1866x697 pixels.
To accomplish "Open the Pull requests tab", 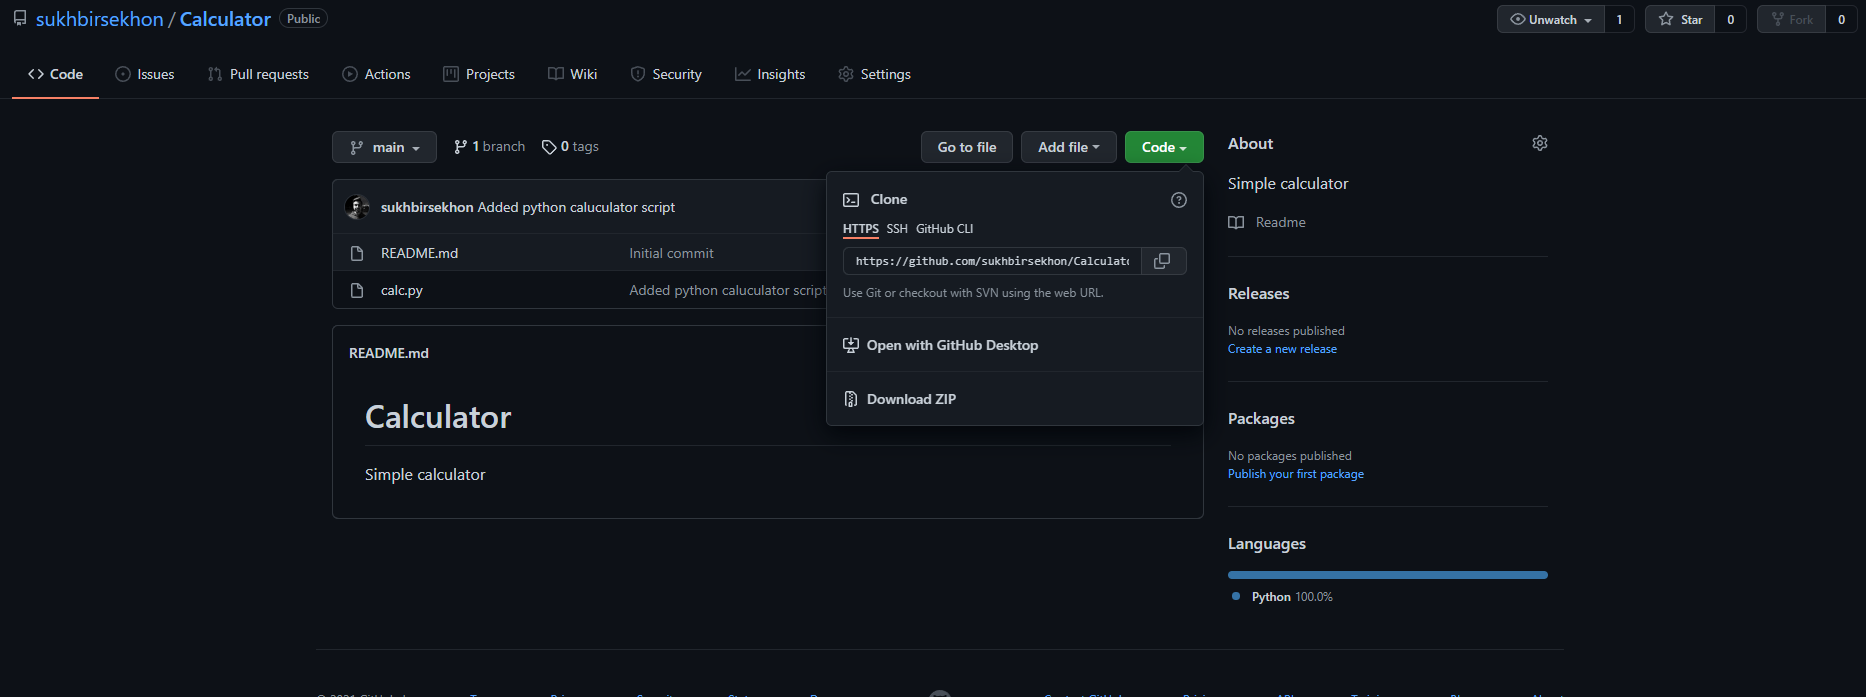I will [x=258, y=74].
